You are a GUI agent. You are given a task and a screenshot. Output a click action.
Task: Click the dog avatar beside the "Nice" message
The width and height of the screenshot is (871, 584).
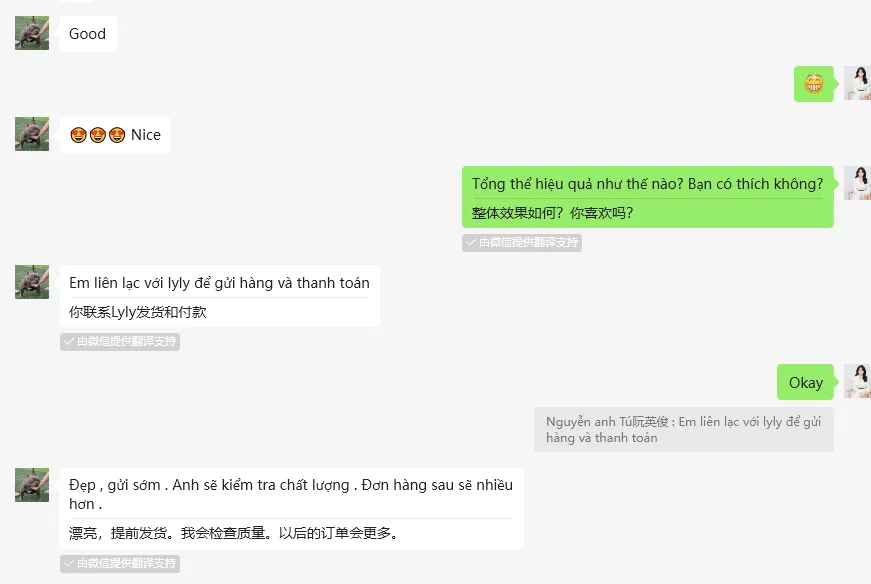(x=32, y=134)
